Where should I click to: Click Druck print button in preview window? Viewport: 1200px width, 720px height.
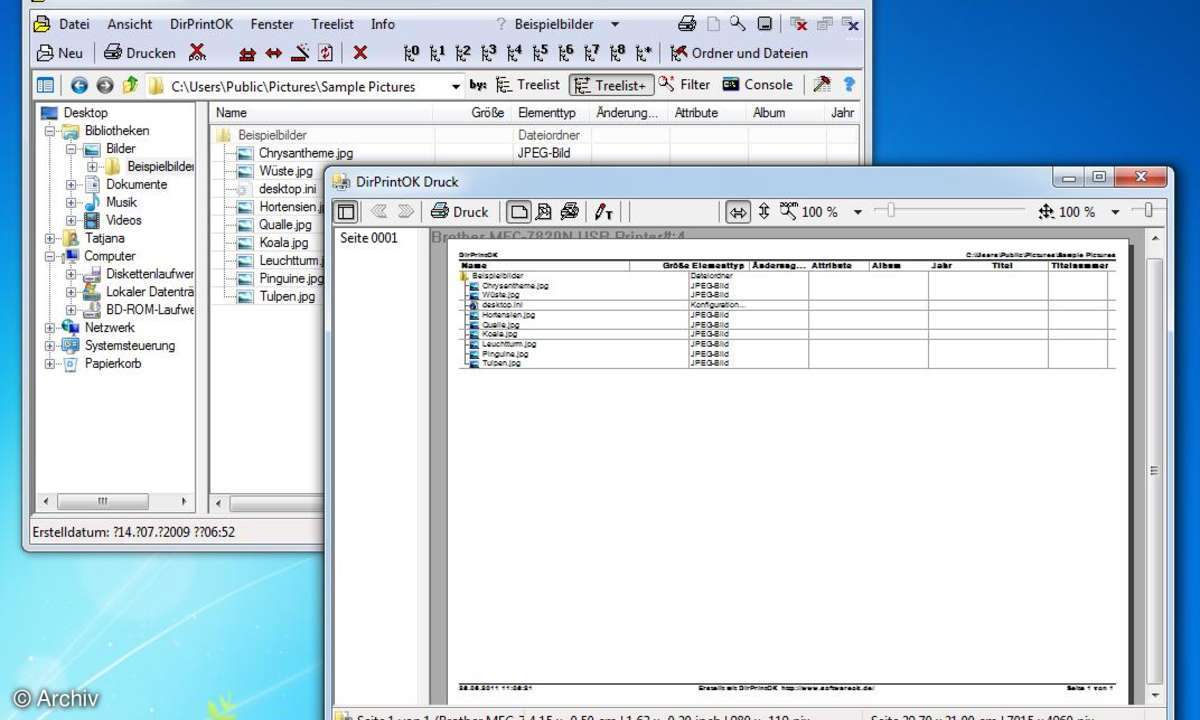click(460, 211)
